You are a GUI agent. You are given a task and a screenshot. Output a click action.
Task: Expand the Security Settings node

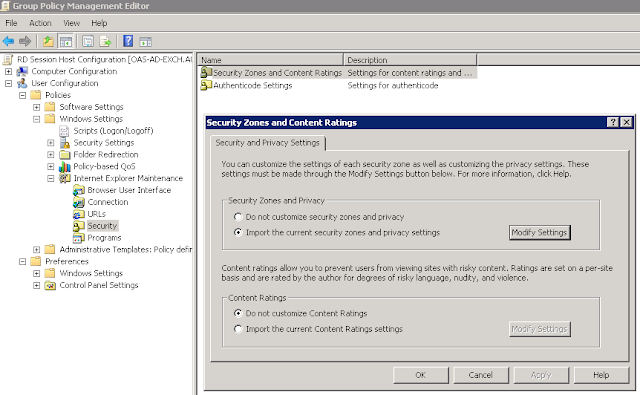51,143
